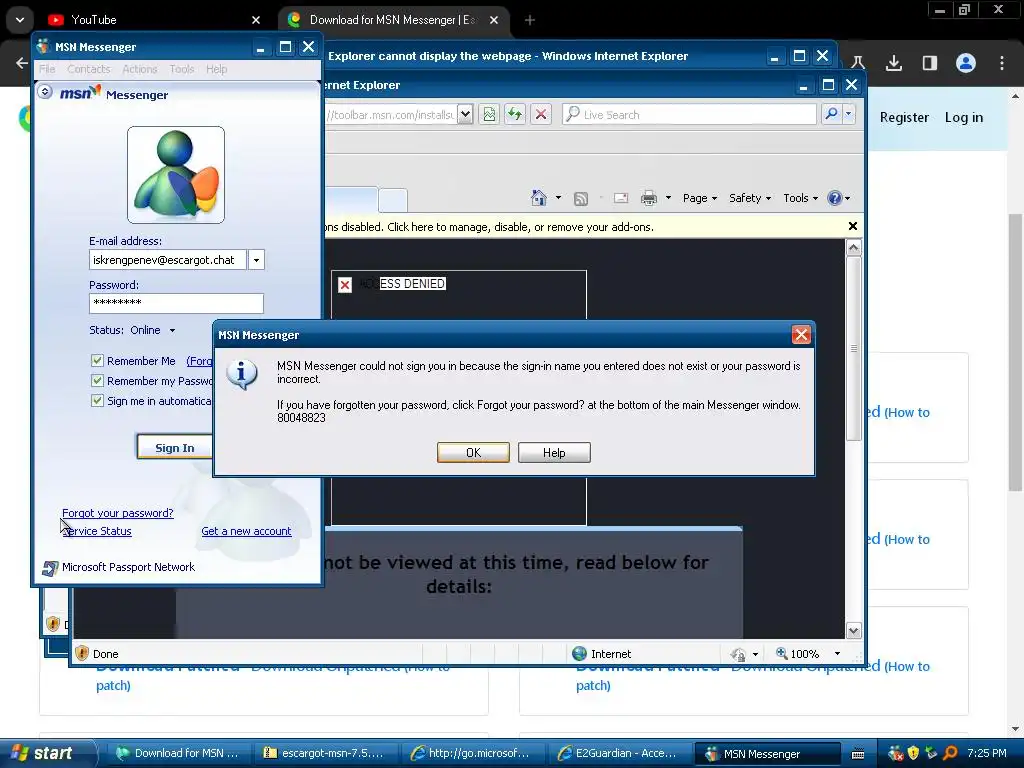The width and height of the screenshot is (1024, 768).
Task: Click the Chrome side panel icon
Action: 929,63
